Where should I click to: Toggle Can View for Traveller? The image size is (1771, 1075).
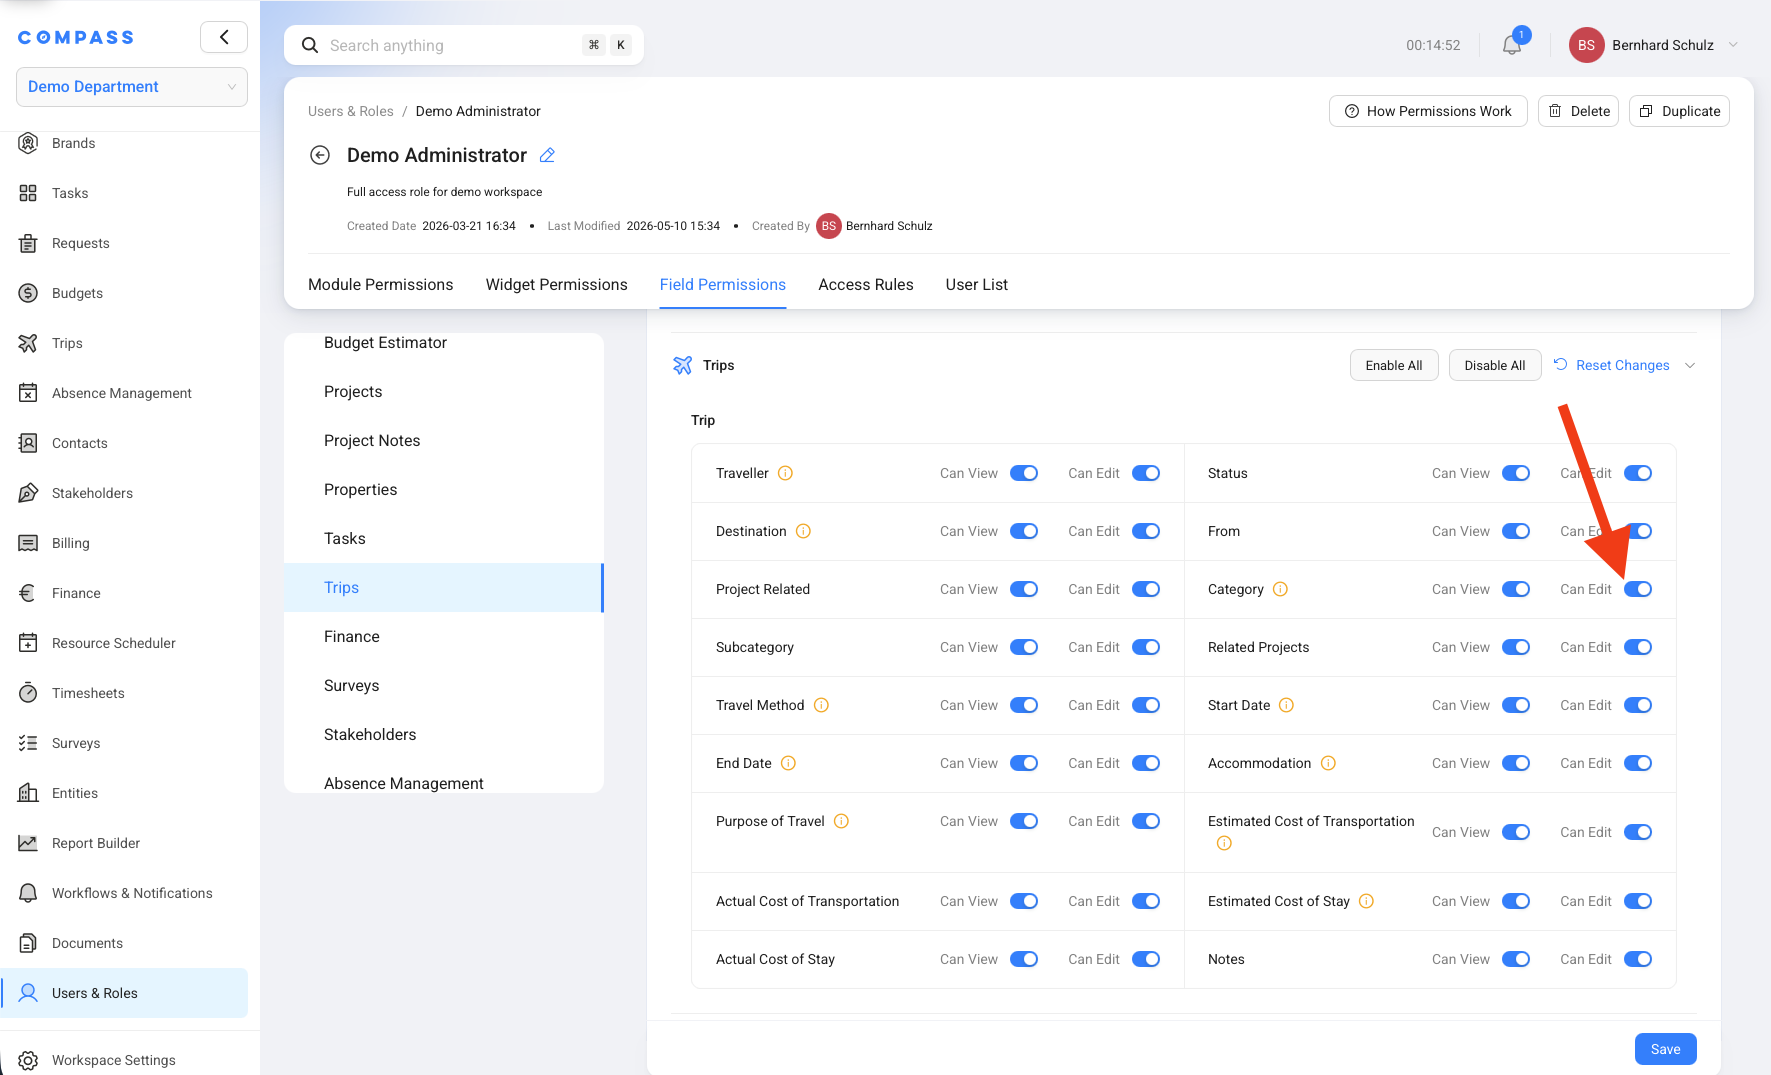1024,473
